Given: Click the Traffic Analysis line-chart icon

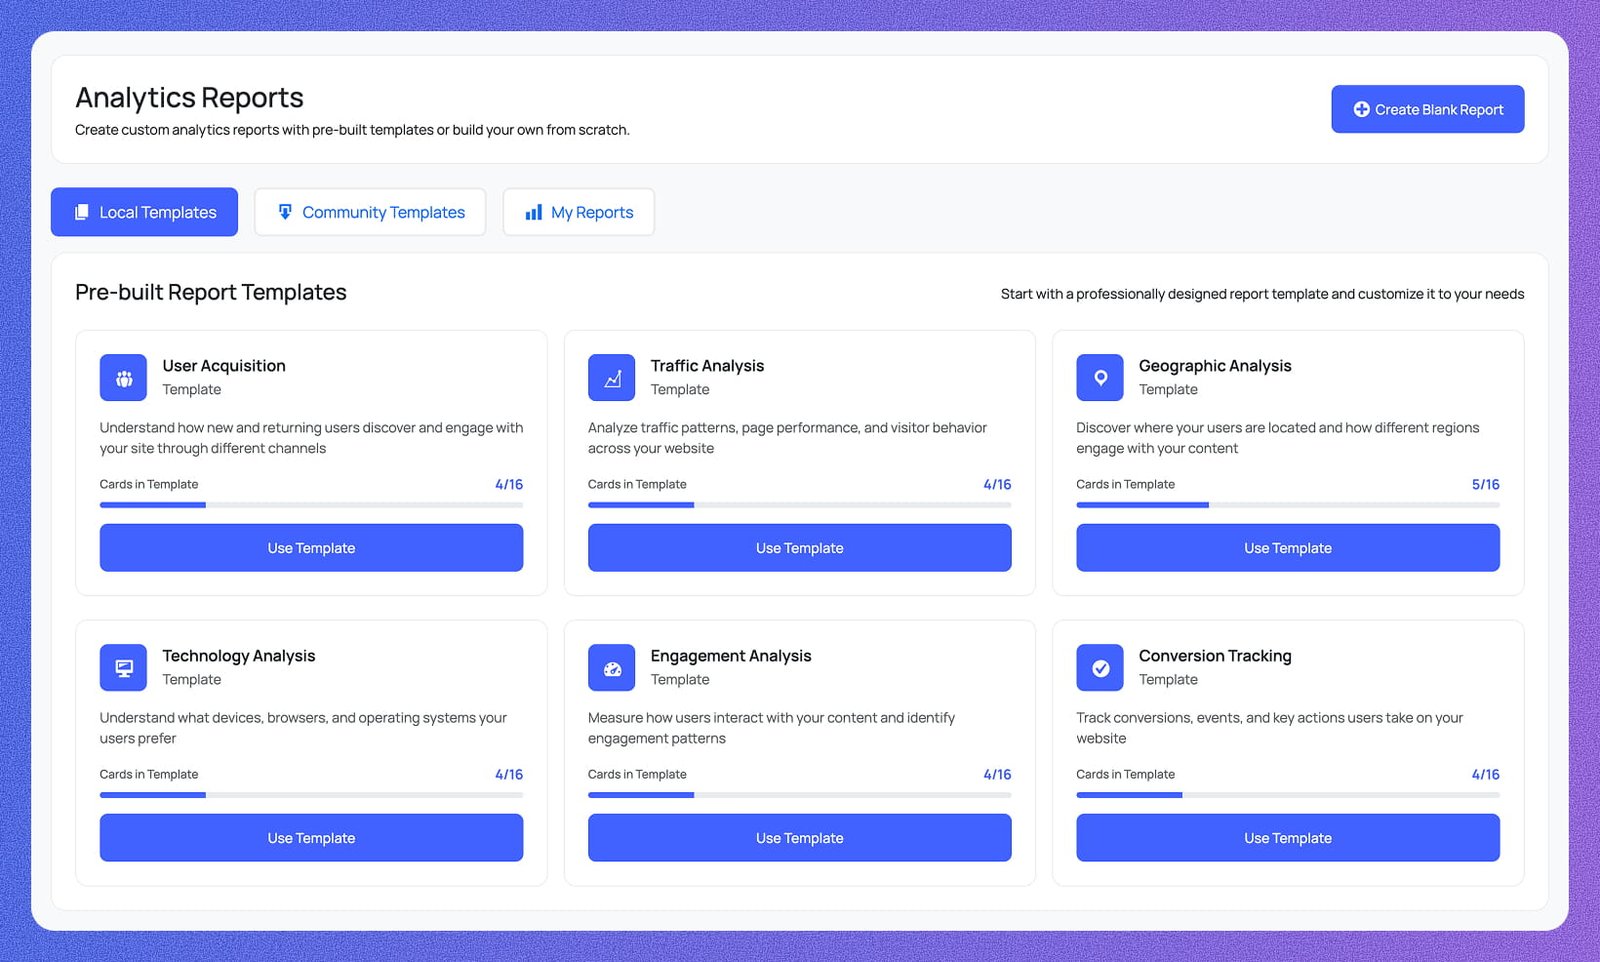Looking at the screenshot, I should click(611, 377).
